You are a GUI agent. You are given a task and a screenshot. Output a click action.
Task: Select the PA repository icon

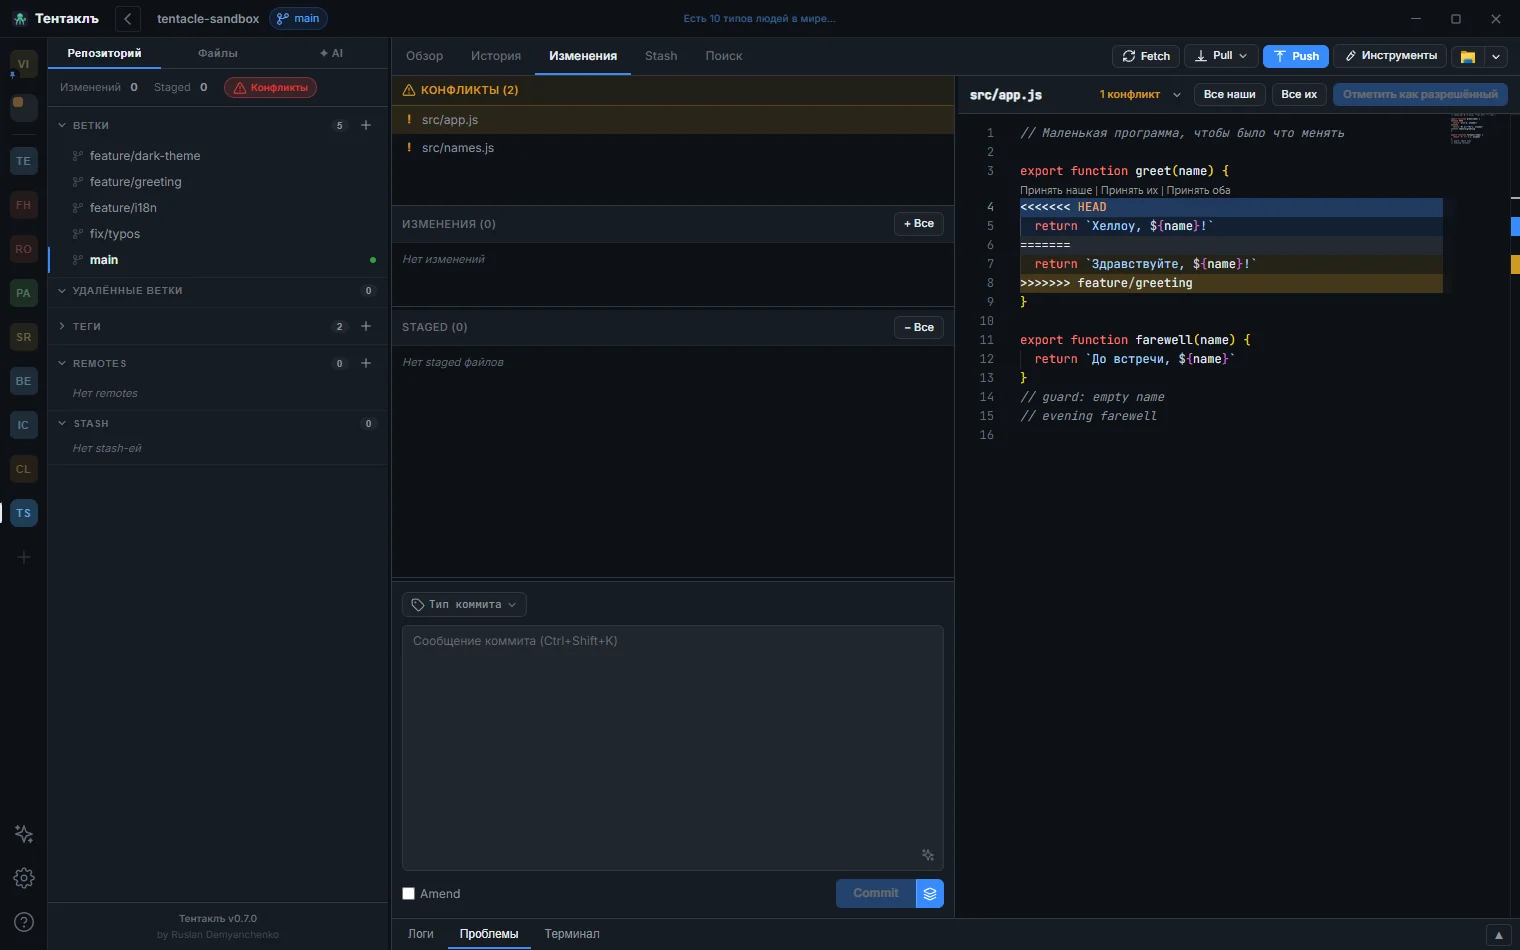click(24, 293)
